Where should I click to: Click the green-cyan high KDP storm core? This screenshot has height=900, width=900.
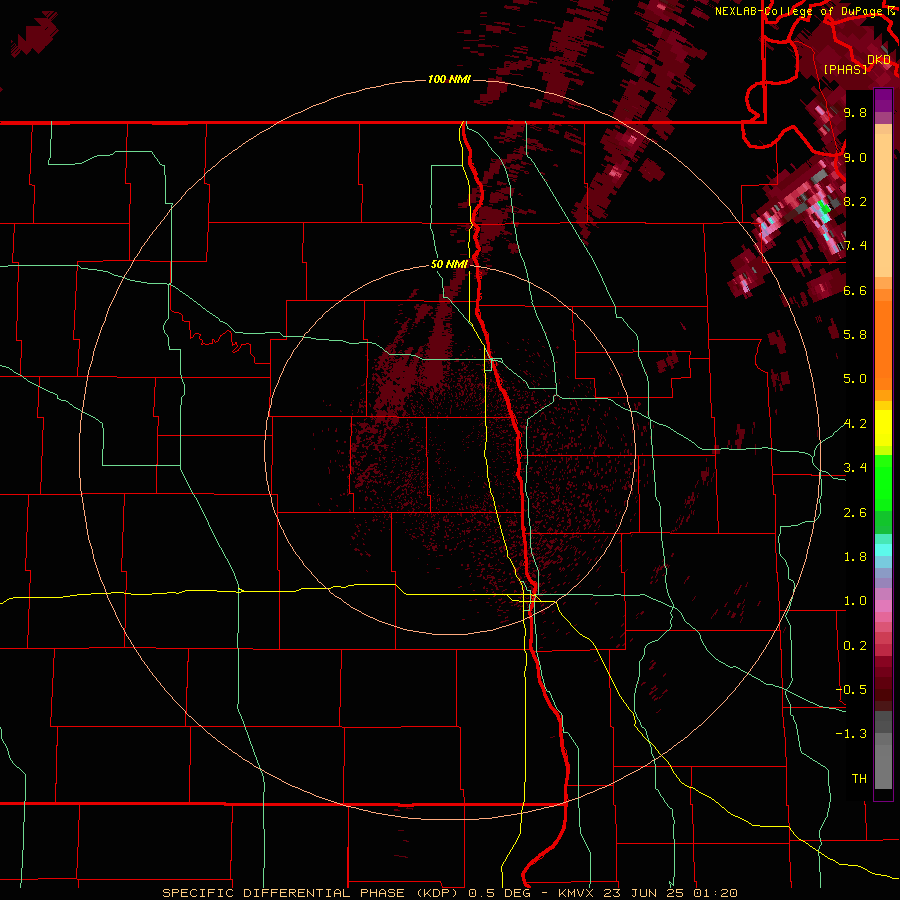tap(824, 212)
